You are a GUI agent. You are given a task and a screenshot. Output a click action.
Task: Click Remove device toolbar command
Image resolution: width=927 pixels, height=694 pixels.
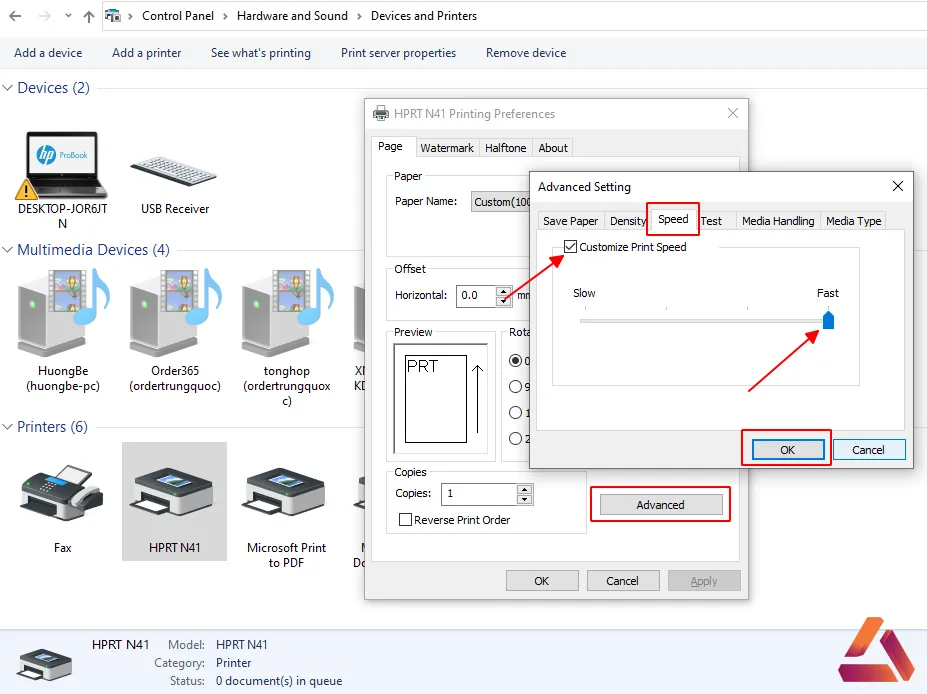click(526, 53)
